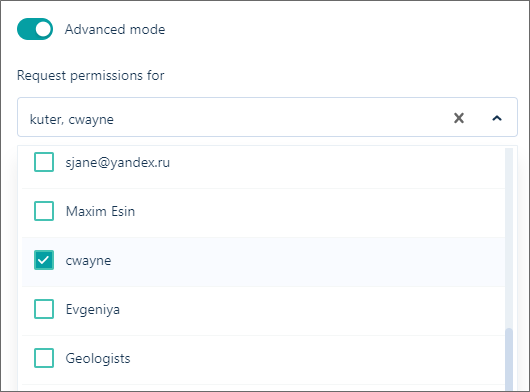
Task: Click the 'kuter, cwayne' selection field
Action: (267, 117)
